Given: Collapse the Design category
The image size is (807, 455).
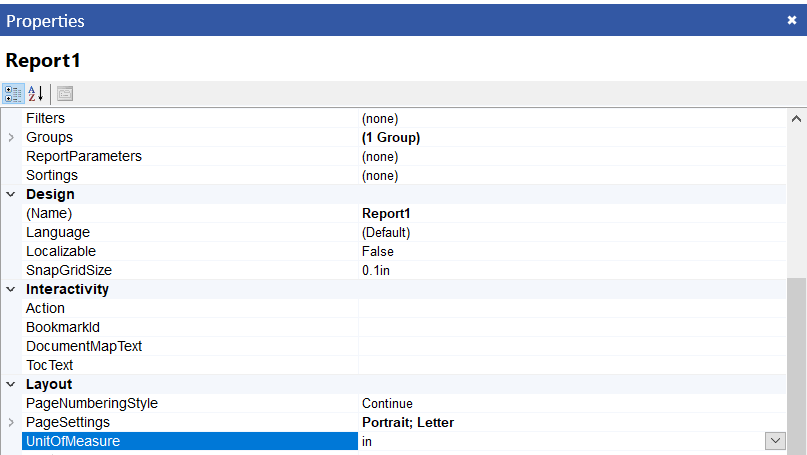Looking at the screenshot, I should pos(11,195).
